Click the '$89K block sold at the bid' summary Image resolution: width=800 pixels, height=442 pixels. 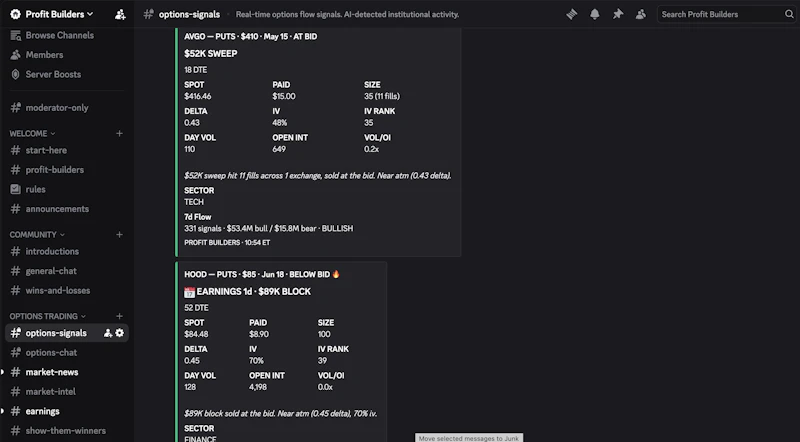click(281, 413)
